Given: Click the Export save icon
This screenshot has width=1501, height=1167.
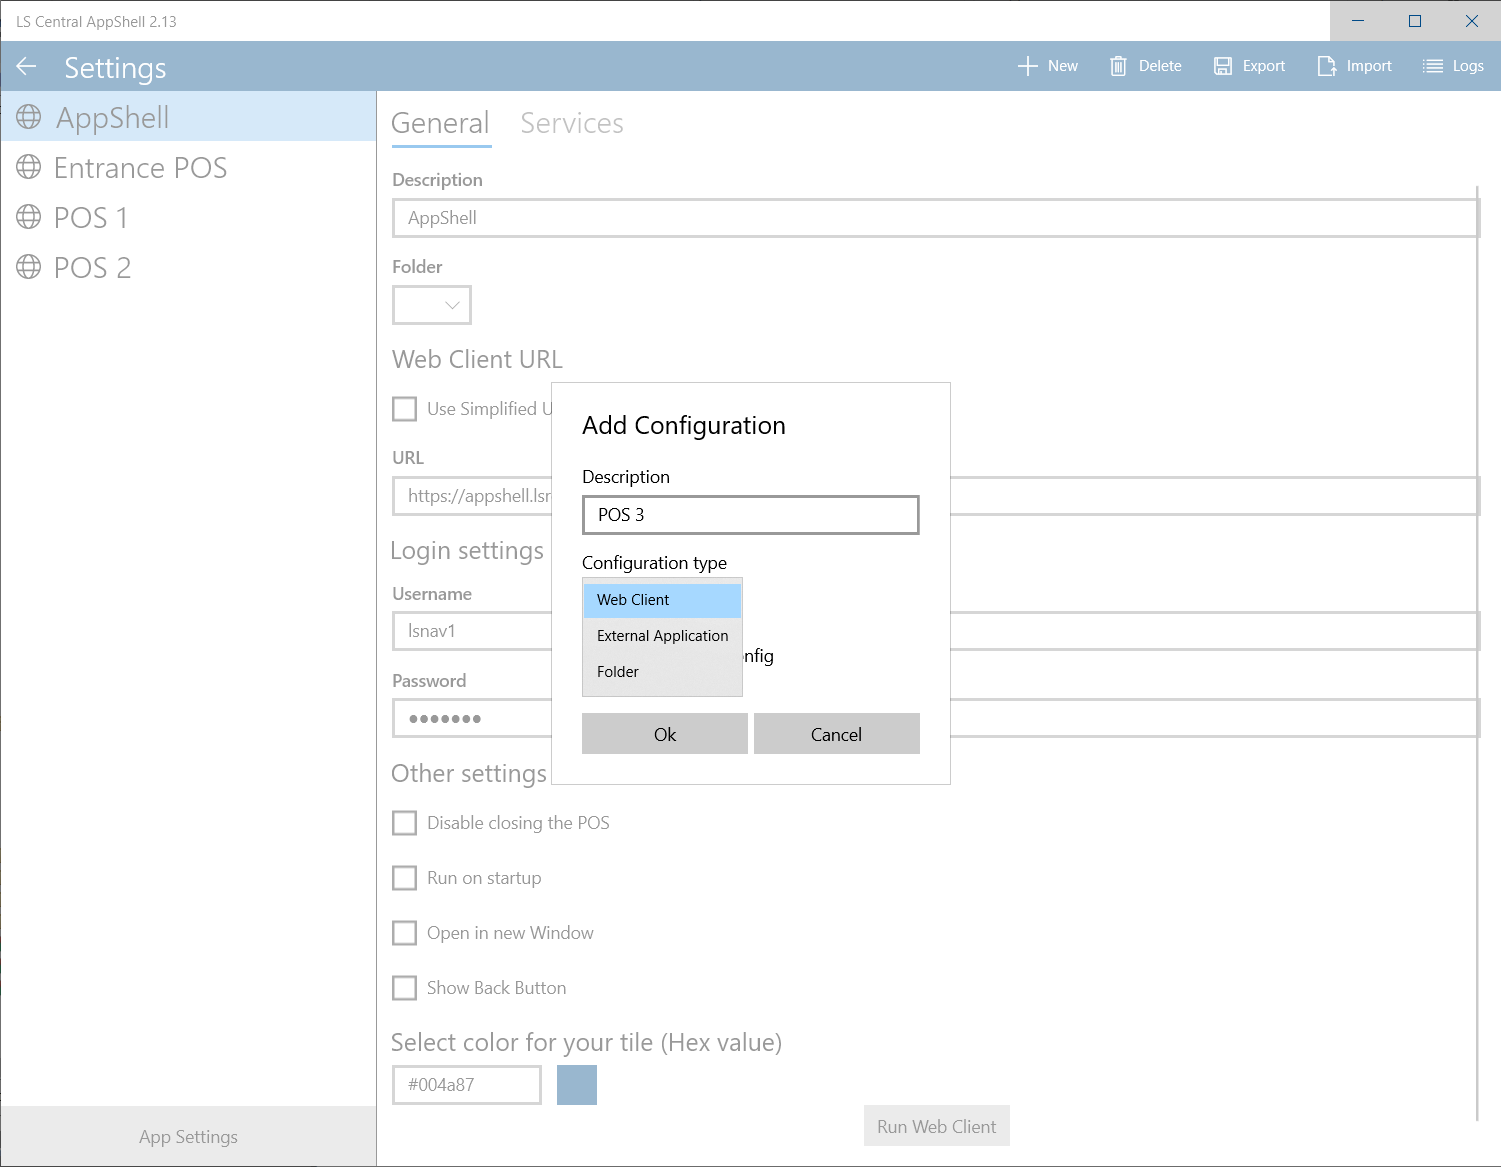Looking at the screenshot, I should [x=1222, y=66].
